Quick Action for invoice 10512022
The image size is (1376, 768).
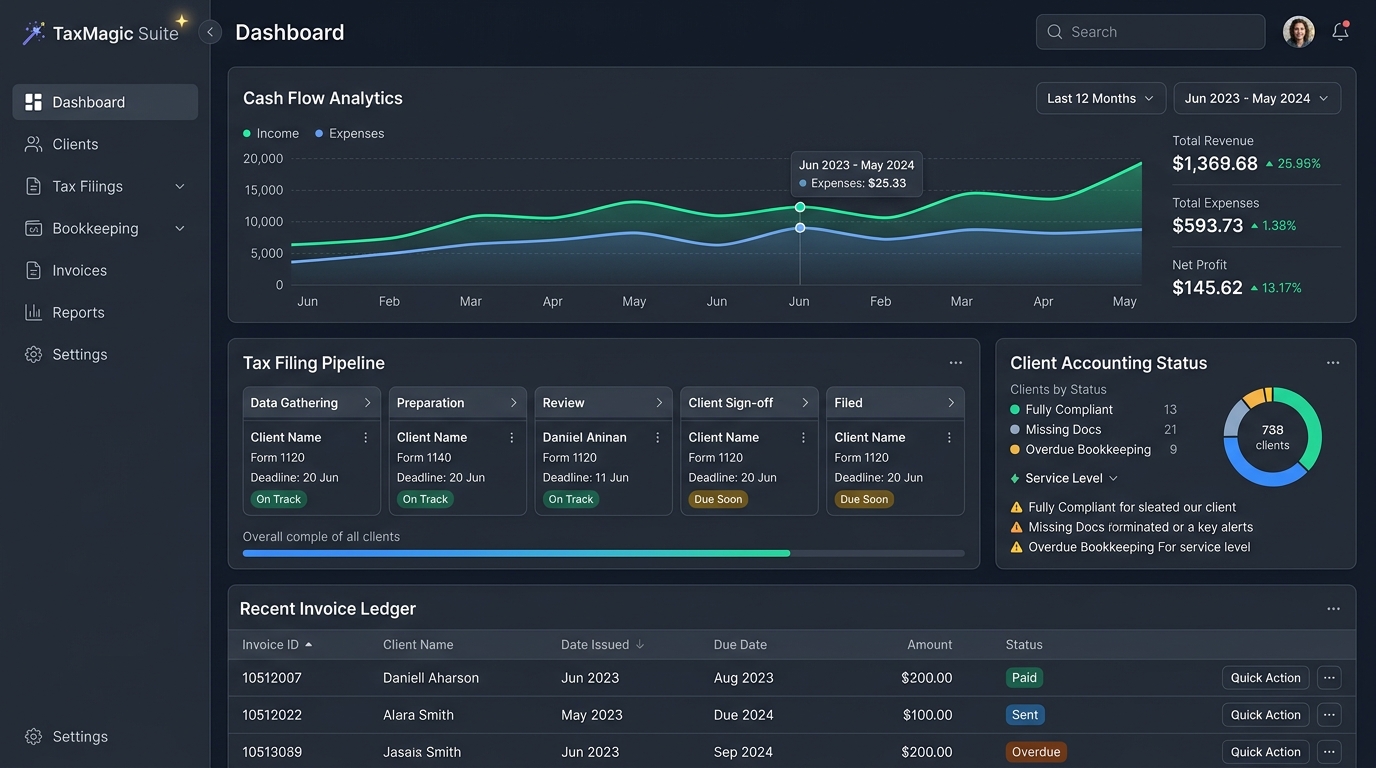pyautogui.click(x=1266, y=715)
